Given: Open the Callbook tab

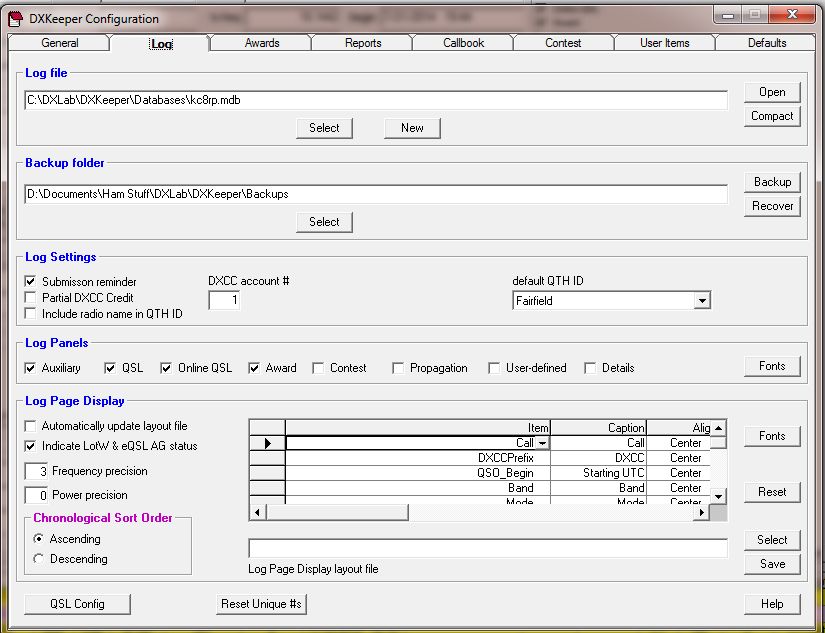Looking at the screenshot, I should tap(463, 43).
